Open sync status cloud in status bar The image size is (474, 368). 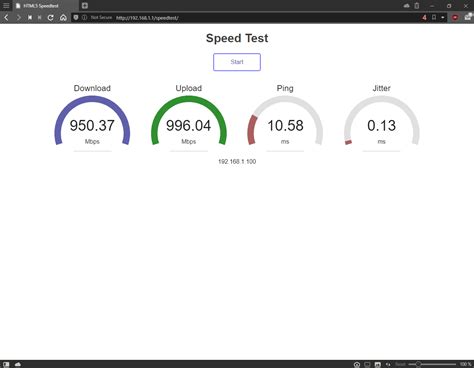tap(18, 364)
